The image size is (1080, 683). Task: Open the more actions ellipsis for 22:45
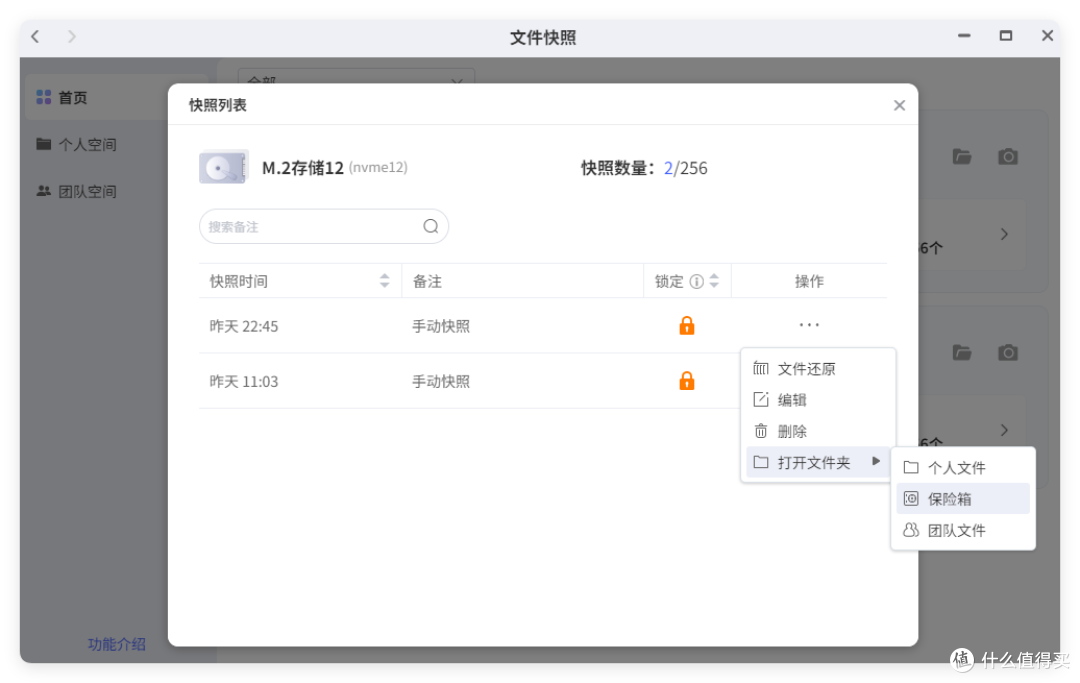[809, 324]
